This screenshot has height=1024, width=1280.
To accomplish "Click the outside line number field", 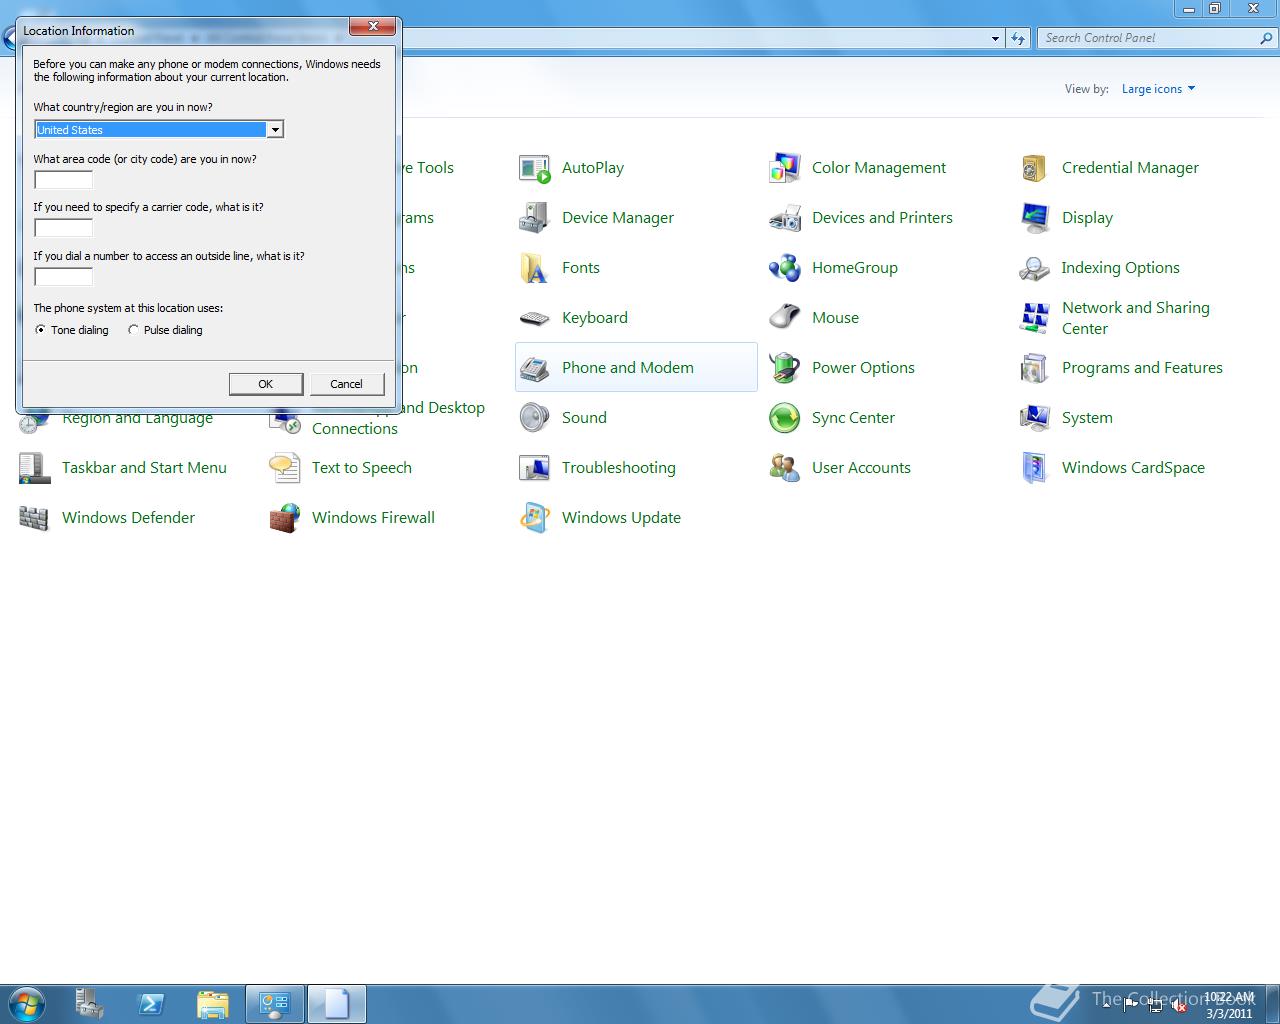I will pos(63,277).
